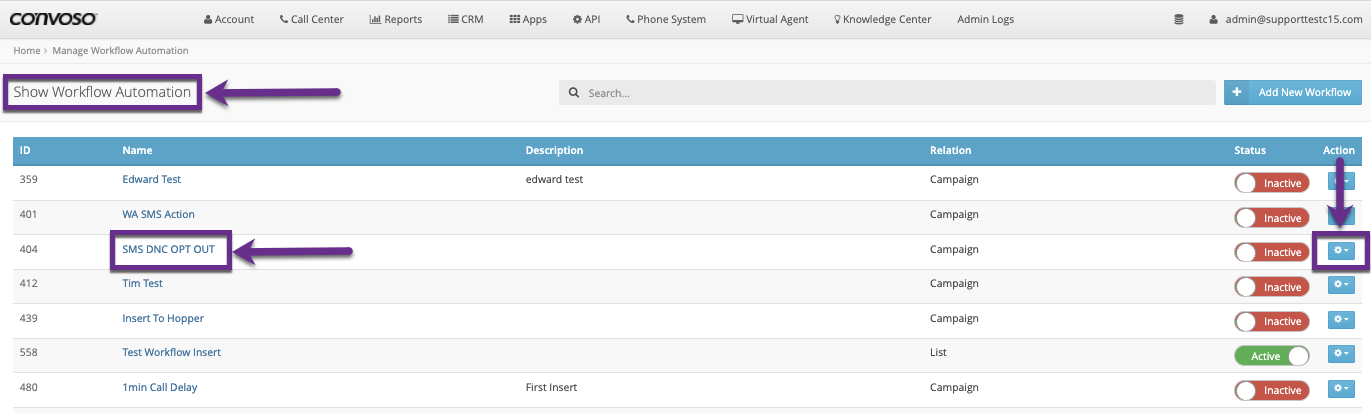The width and height of the screenshot is (1371, 413).
Task: Open the CRM menu
Action: point(466,19)
